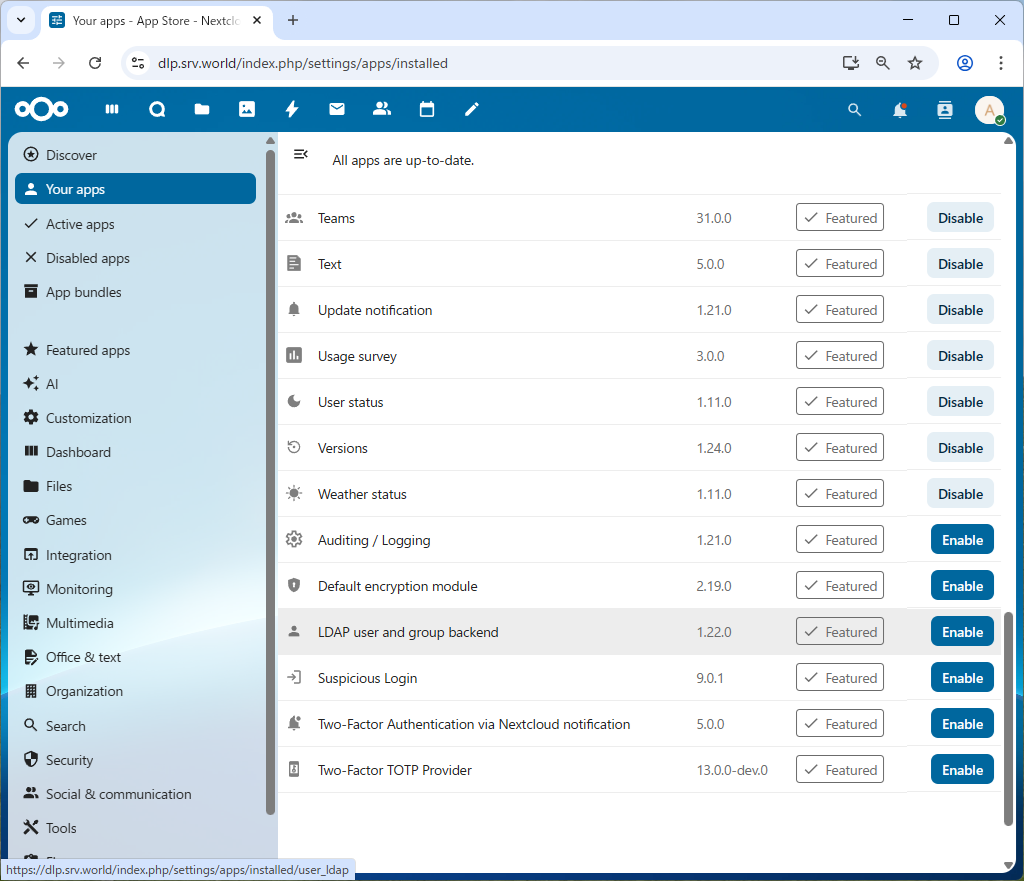Image resolution: width=1024 pixels, height=881 pixels.
Task: Open the notifications bell
Action: click(900, 110)
